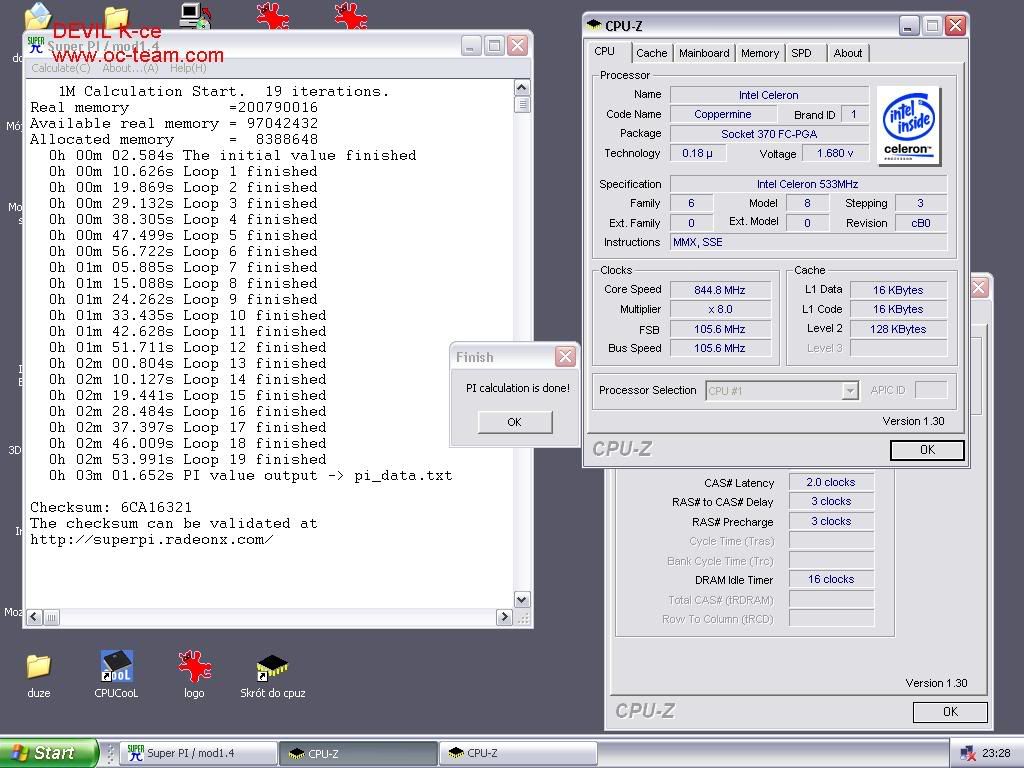
Task: Activate the second CPU-Z taskbar button
Action: point(519,753)
